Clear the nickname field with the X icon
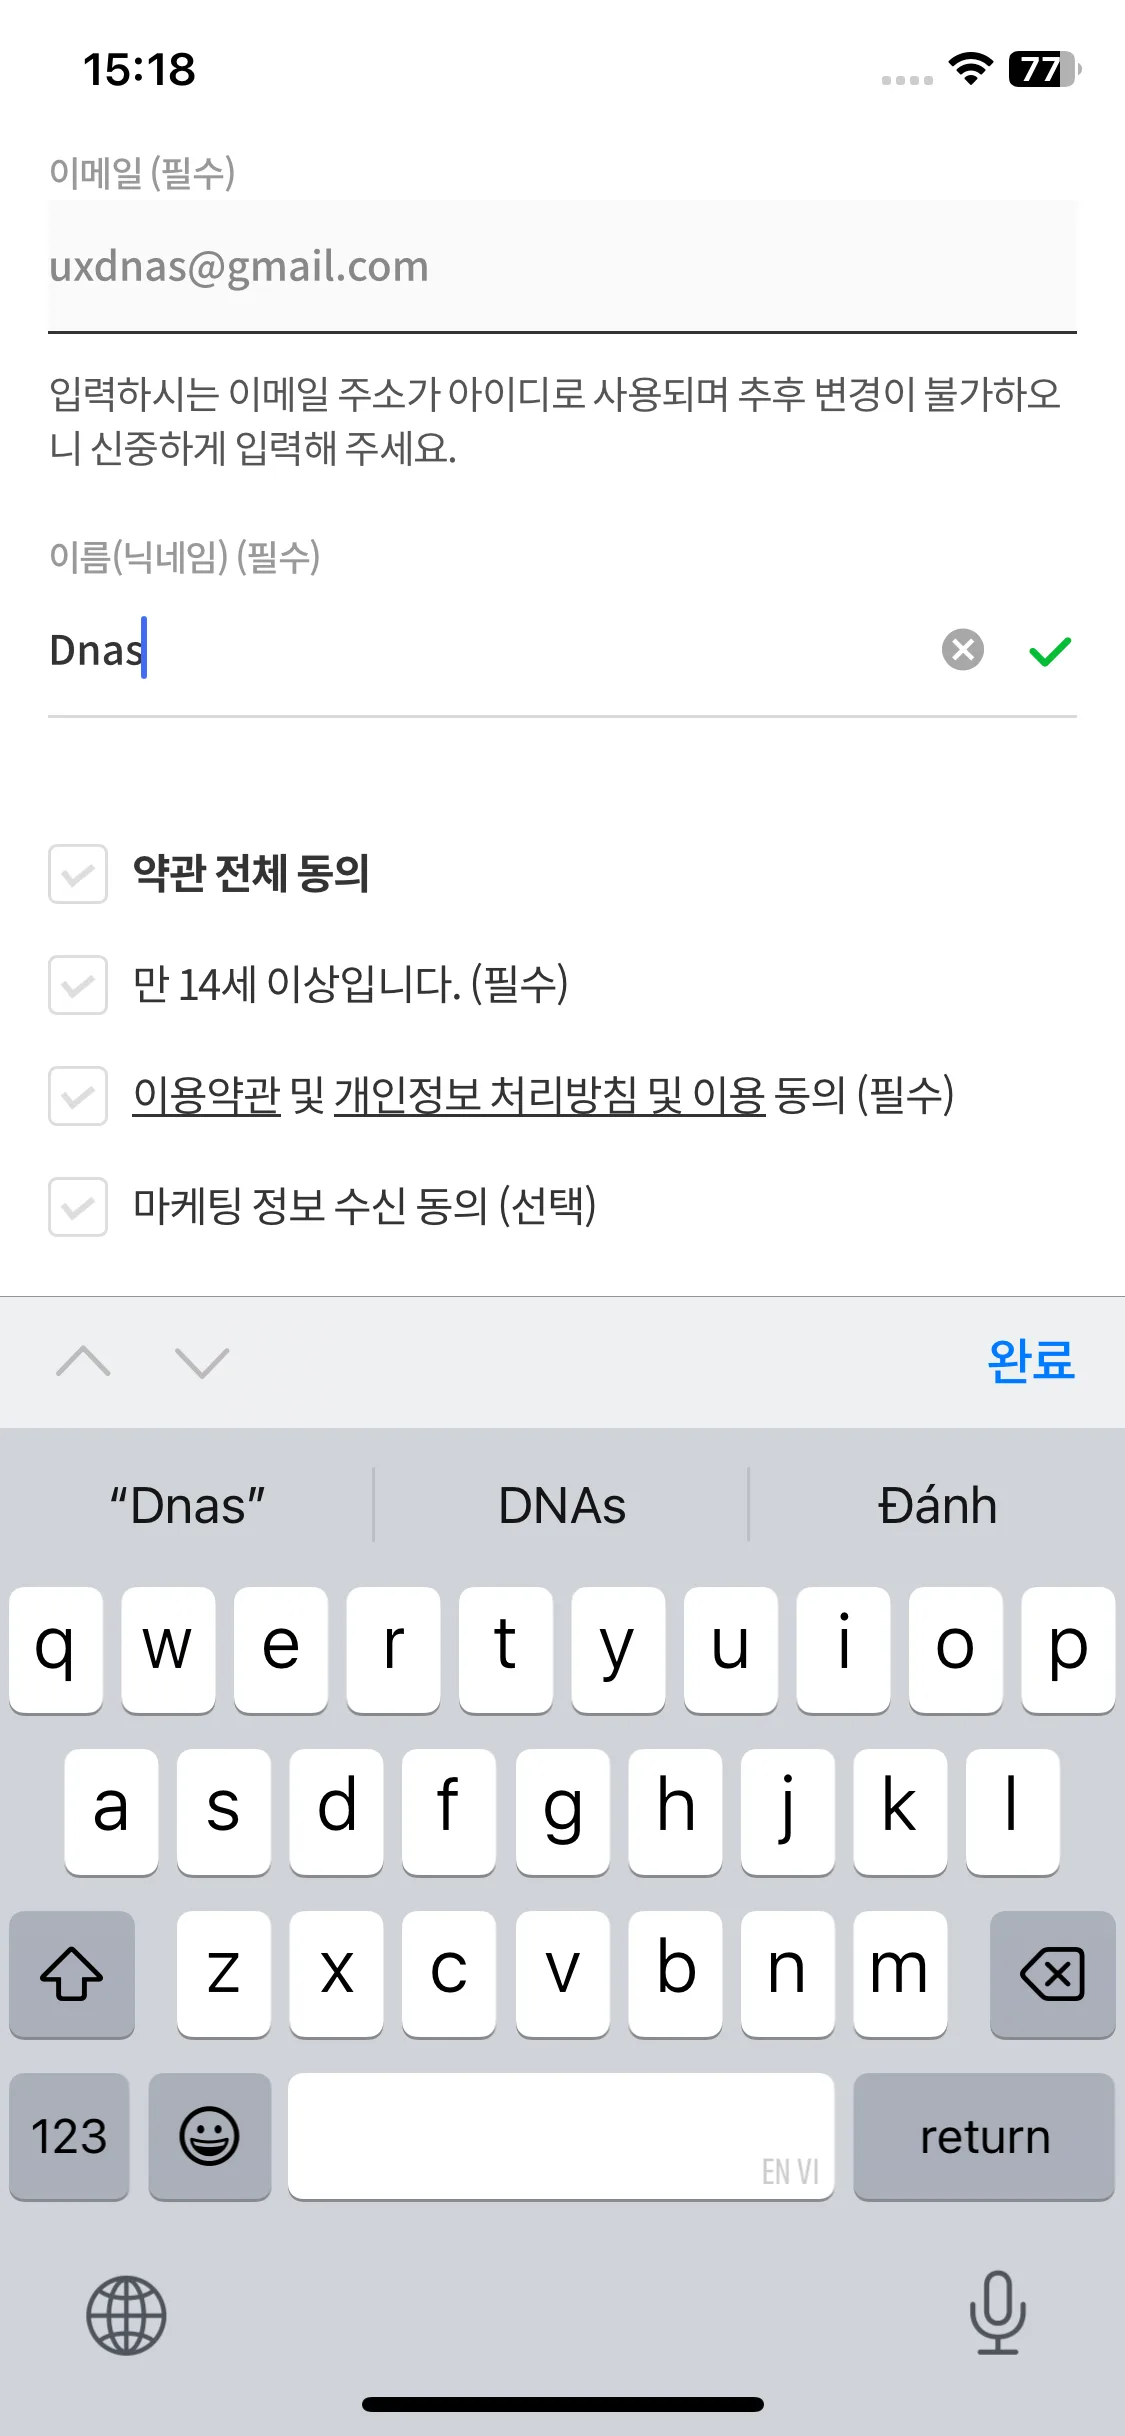The height and width of the screenshot is (2436, 1125). pos(963,650)
